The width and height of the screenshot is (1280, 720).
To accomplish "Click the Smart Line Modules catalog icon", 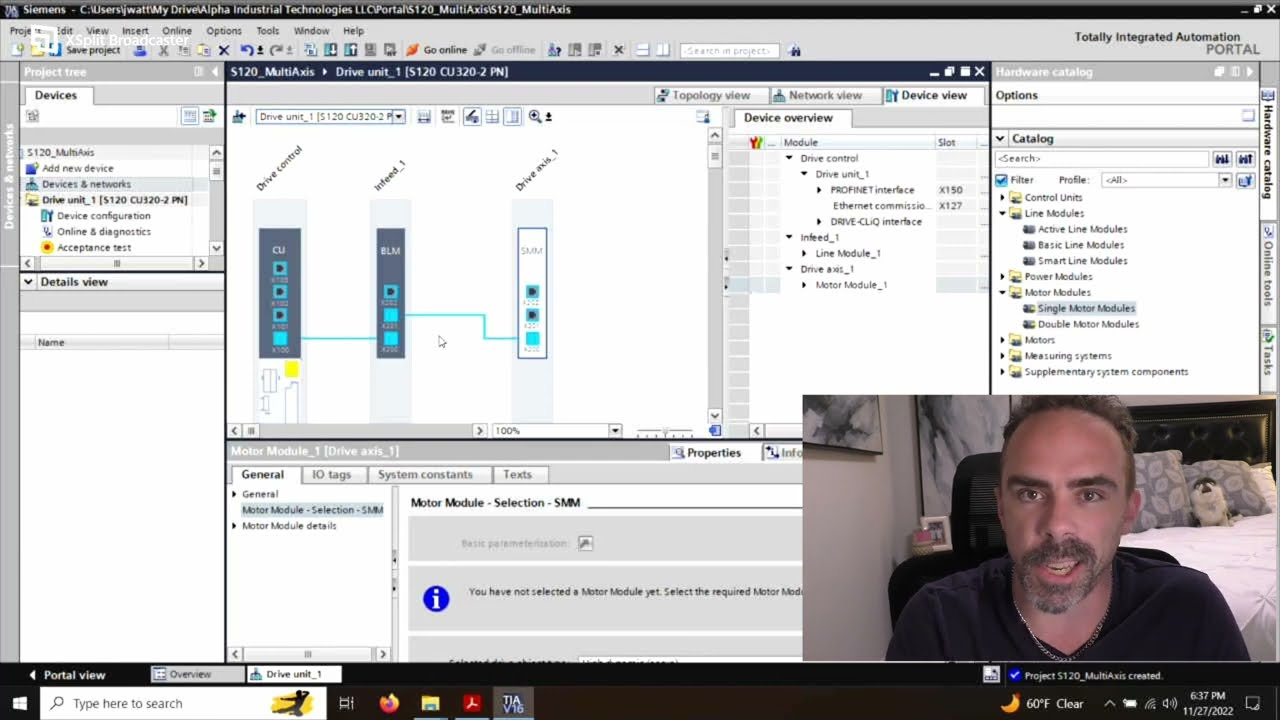I will pyautogui.click(x=1029, y=261).
